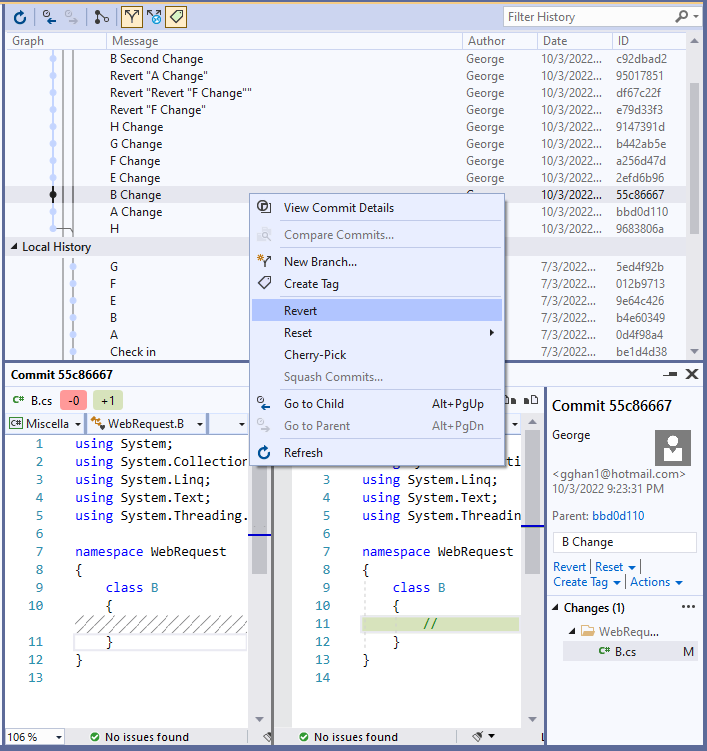Open the Create Tag dropdown in commit details
The image size is (707, 751).
(x=617, y=583)
